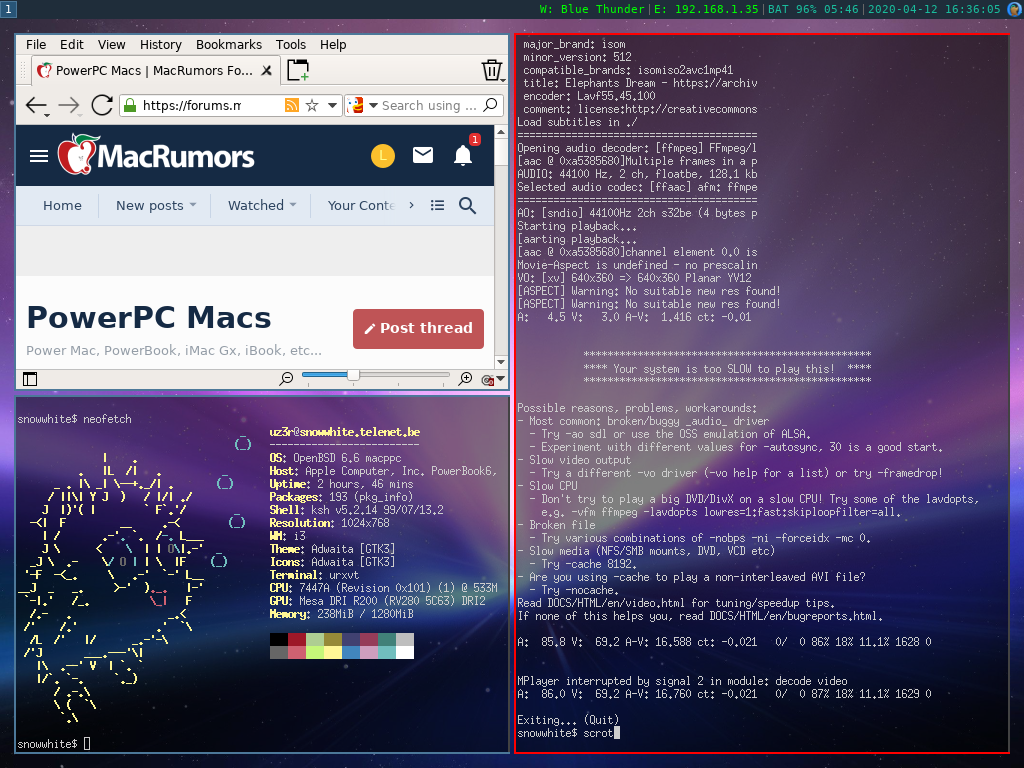Screen dimensions: 1024x768
Task: Bookmark page with the star icon
Action: click(312, 105)
